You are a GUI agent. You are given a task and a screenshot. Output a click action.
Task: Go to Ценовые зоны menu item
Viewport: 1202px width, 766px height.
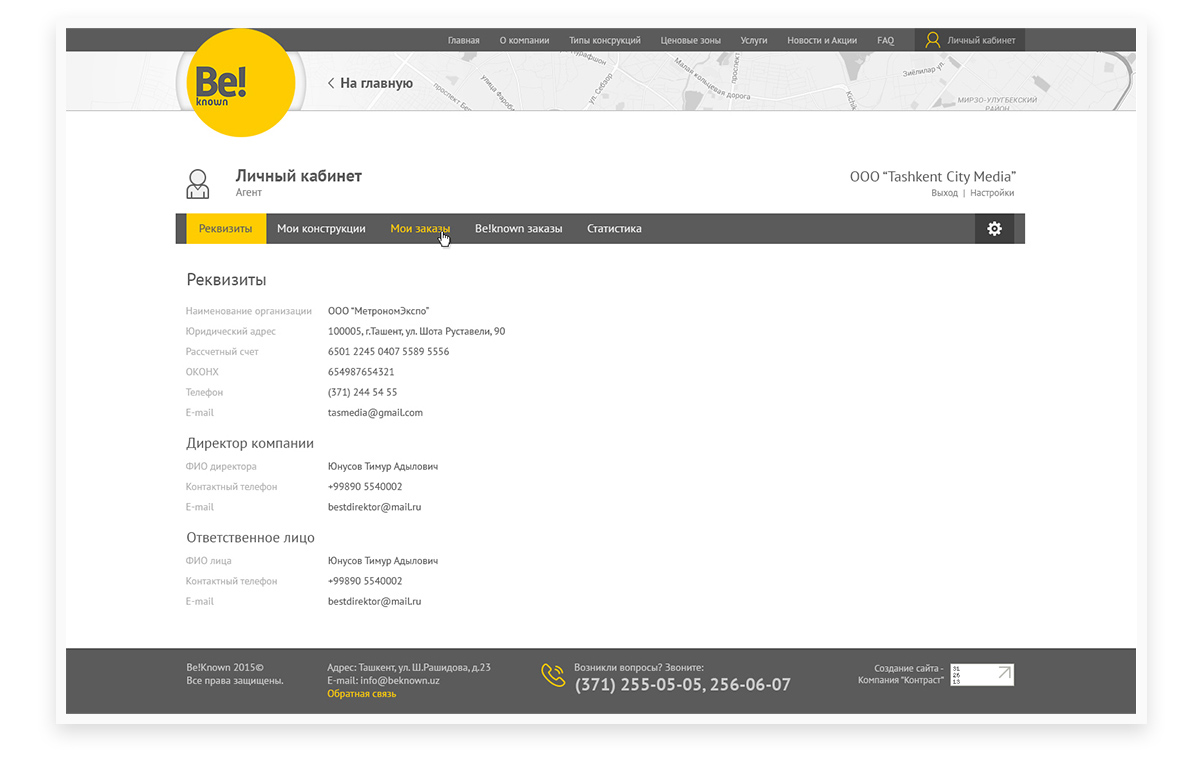(690, 41)
